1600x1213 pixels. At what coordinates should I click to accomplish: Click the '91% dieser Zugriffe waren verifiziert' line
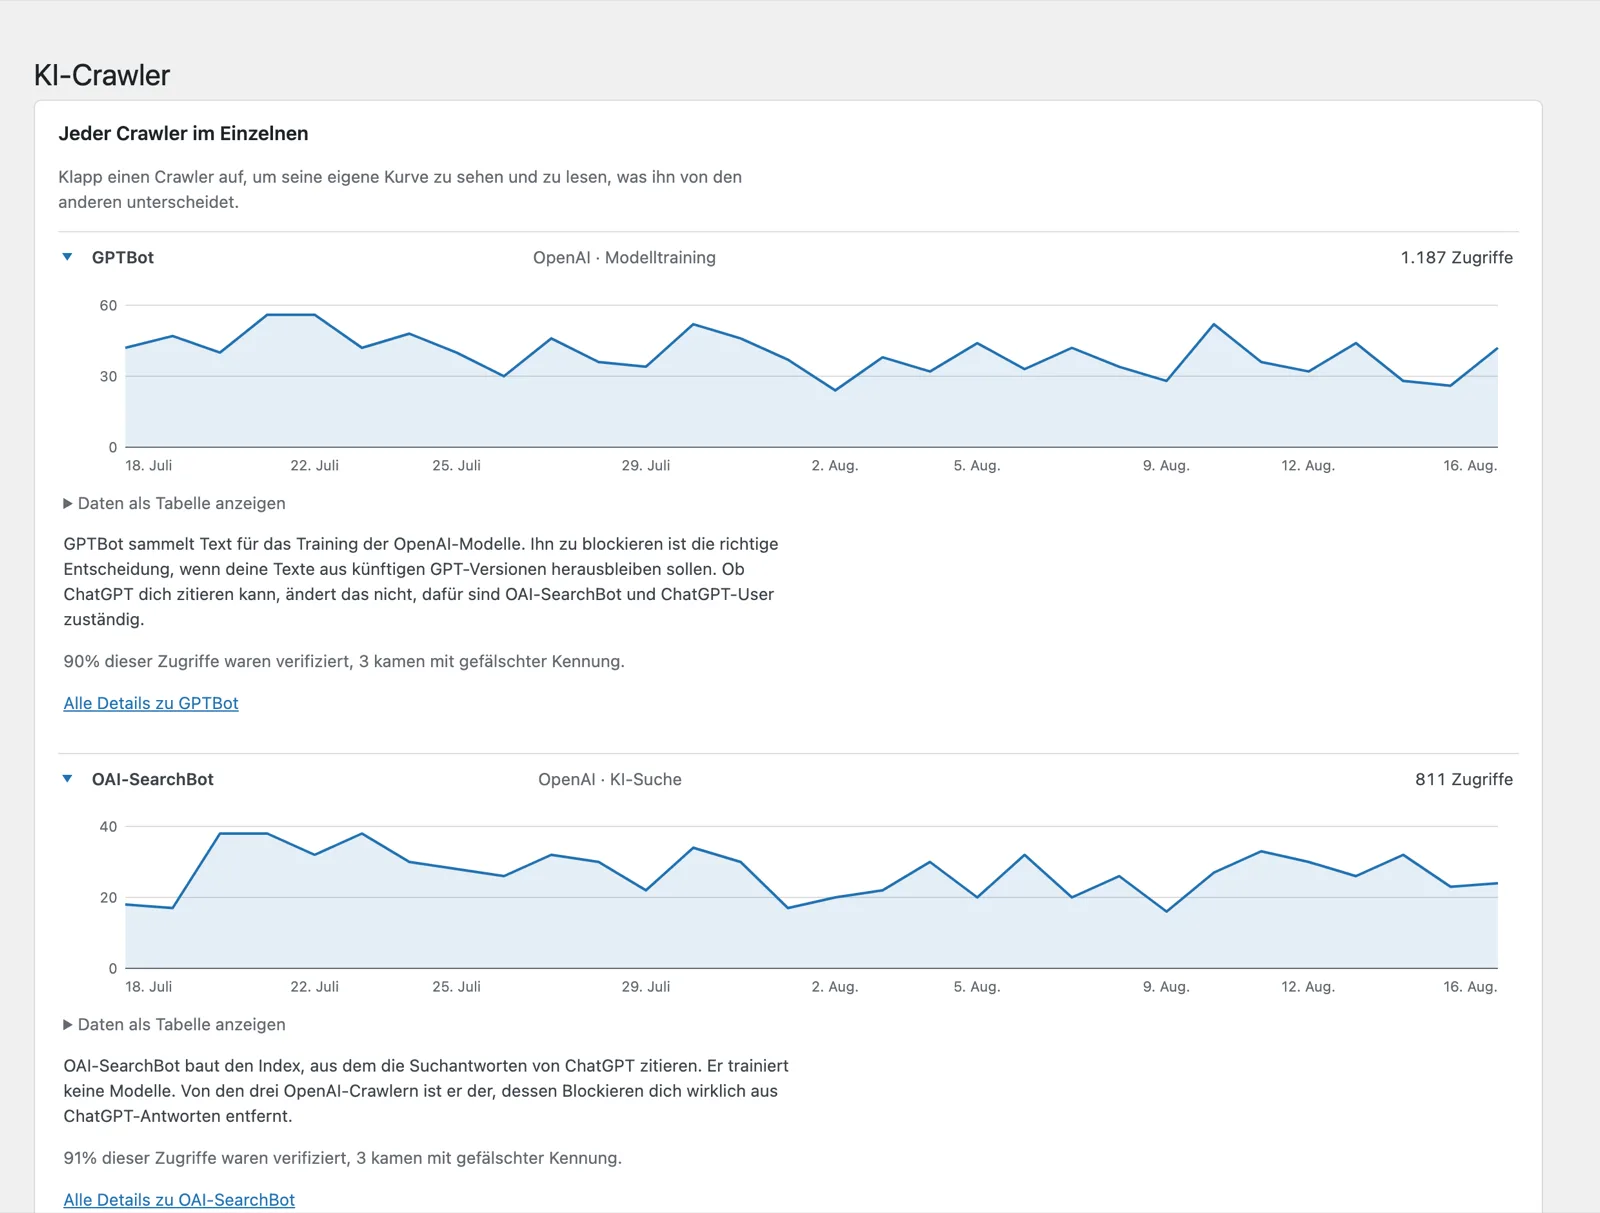coord(342,1158)
